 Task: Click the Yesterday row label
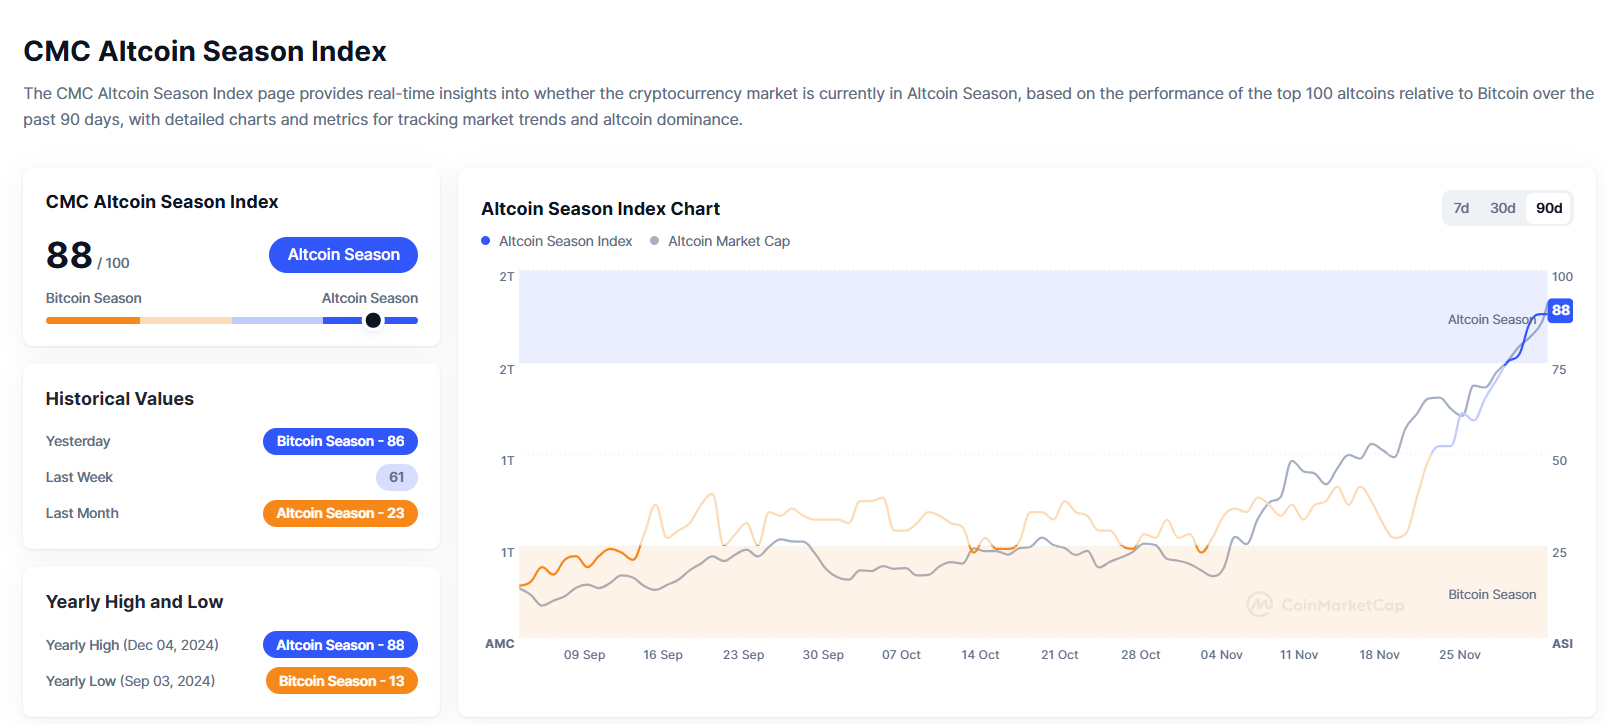point(78,441)
